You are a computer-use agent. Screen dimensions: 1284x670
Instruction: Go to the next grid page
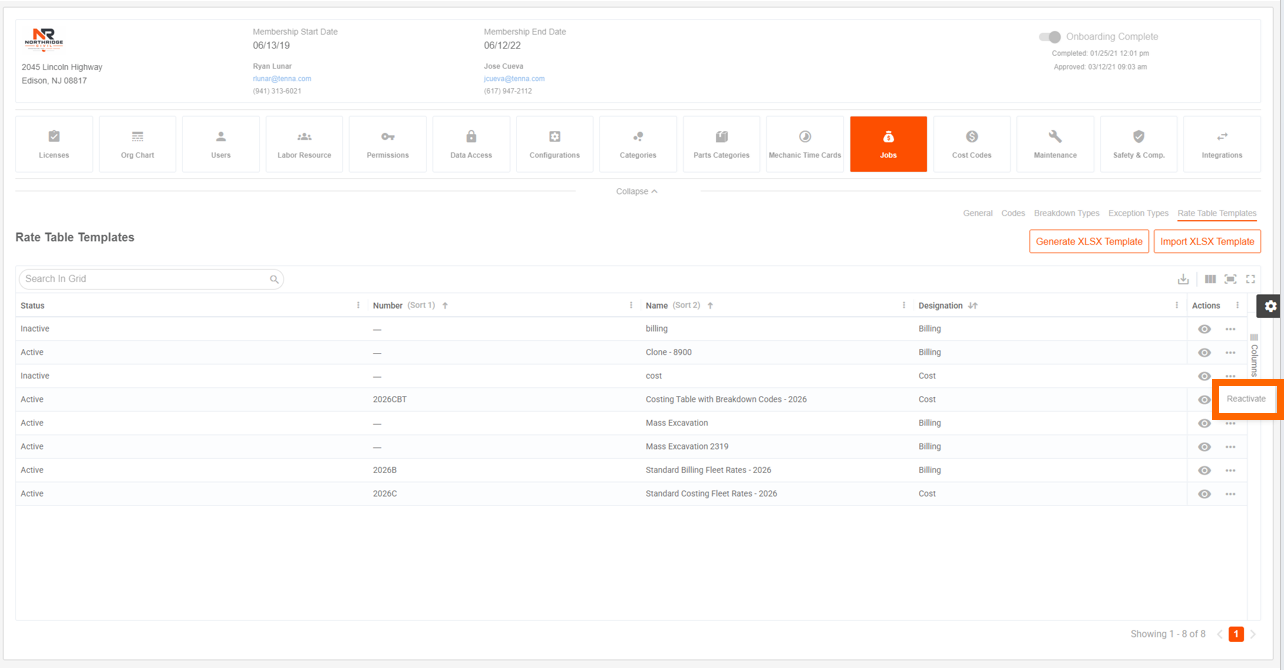[1253, 634]
